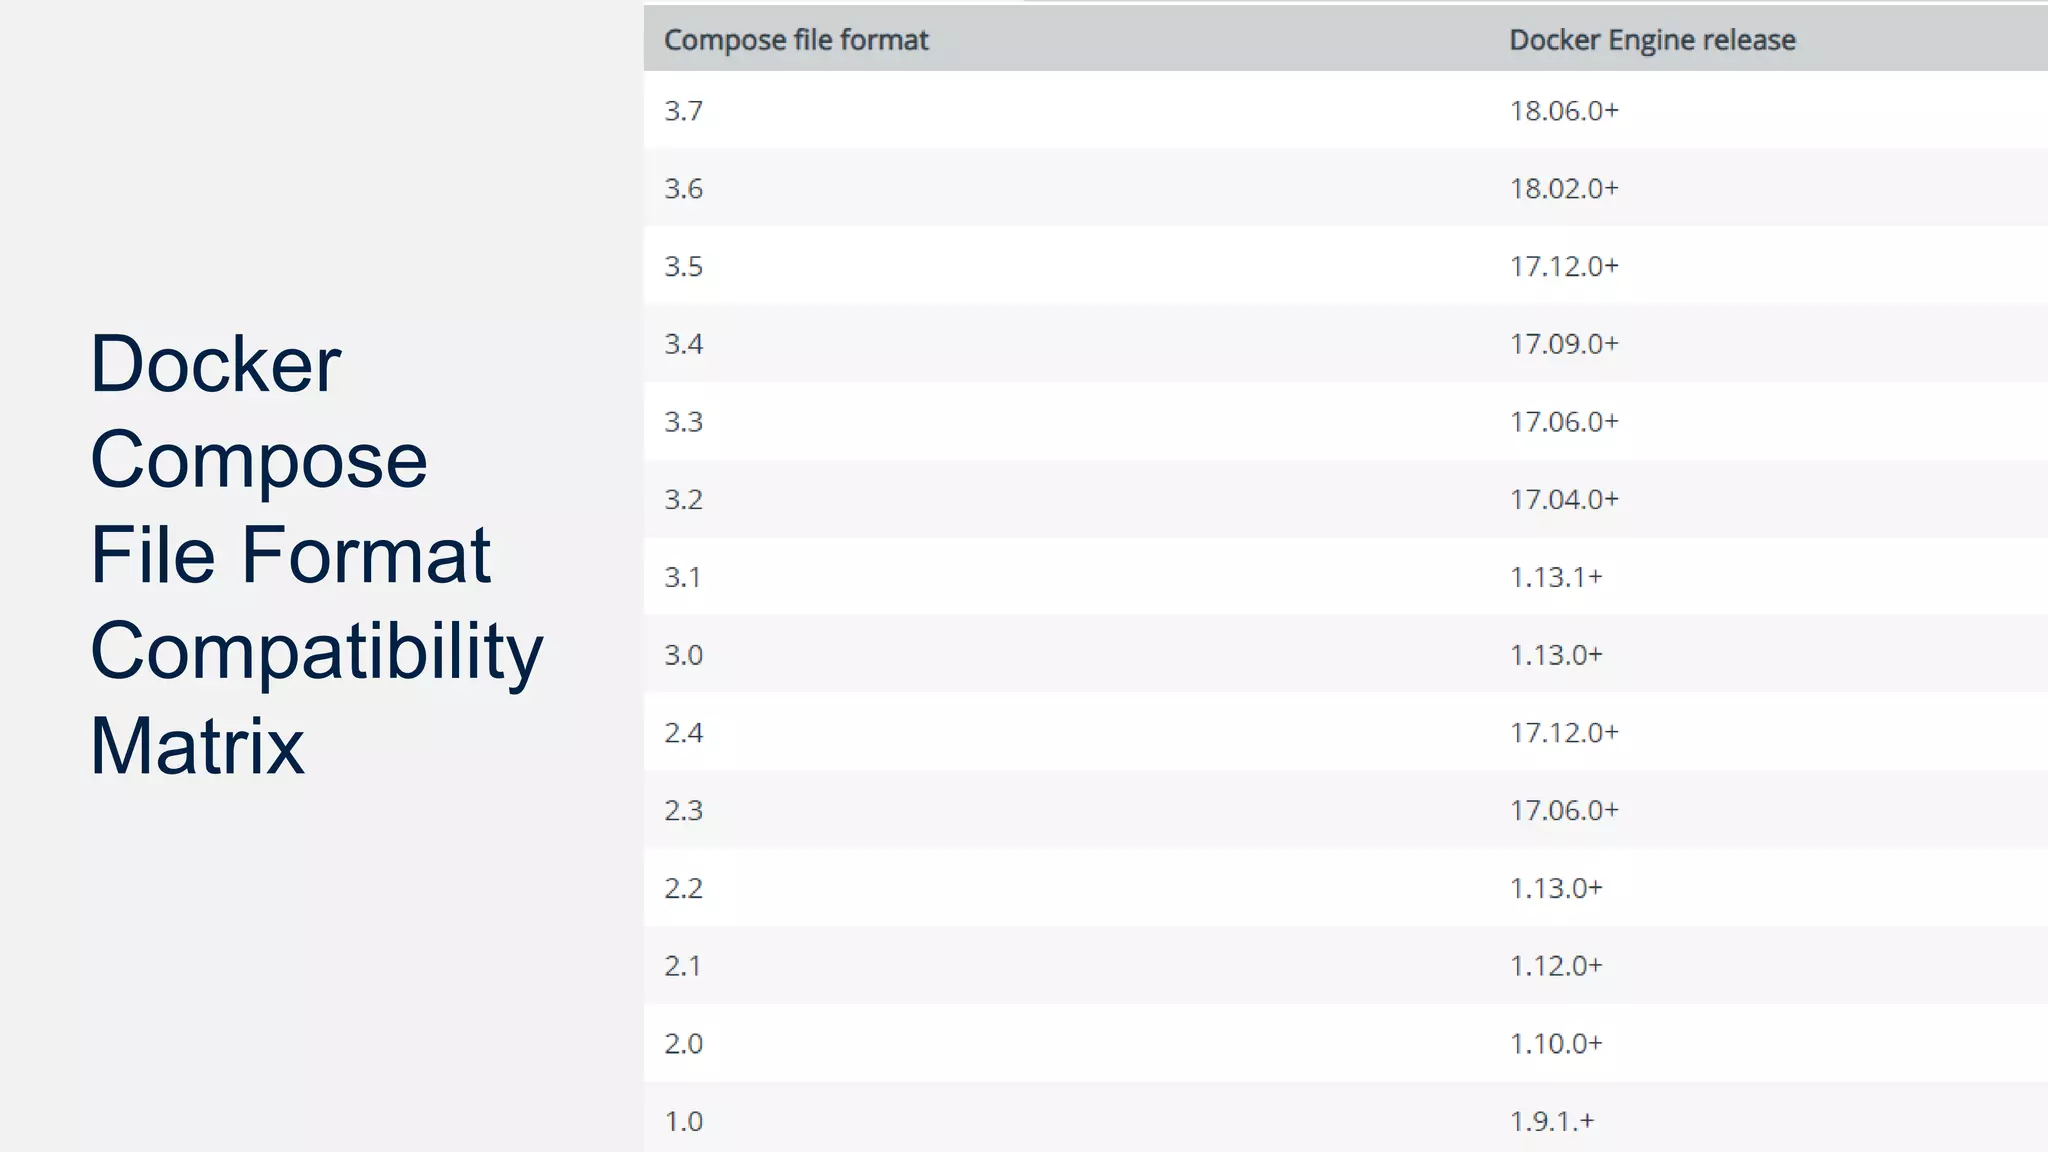Click engine release value 18.06.0+
2048x1152 pixels.
(1564, 111)
